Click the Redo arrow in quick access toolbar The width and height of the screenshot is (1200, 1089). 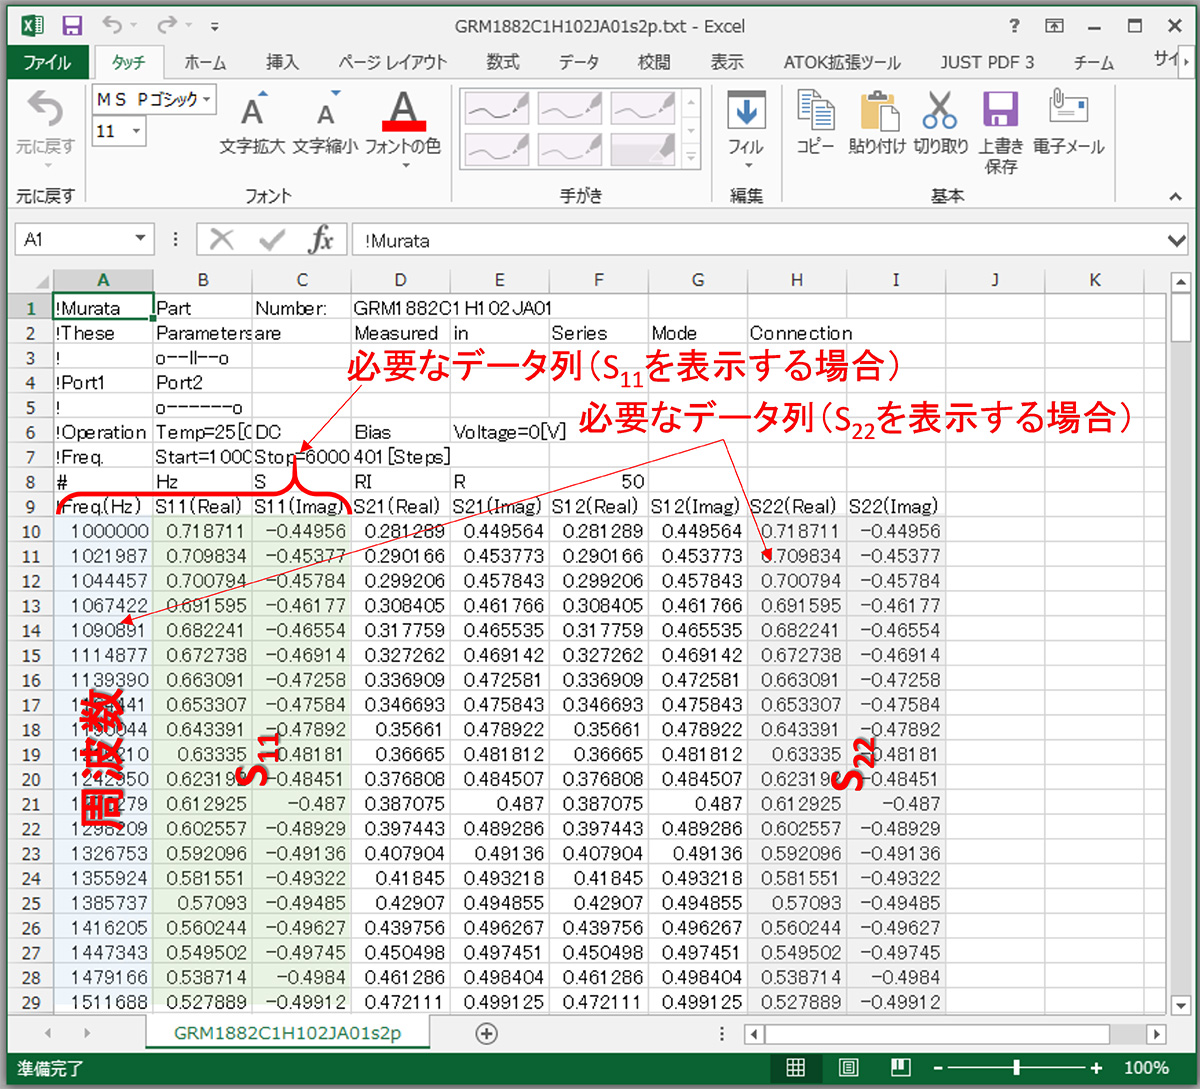(168, 25)
